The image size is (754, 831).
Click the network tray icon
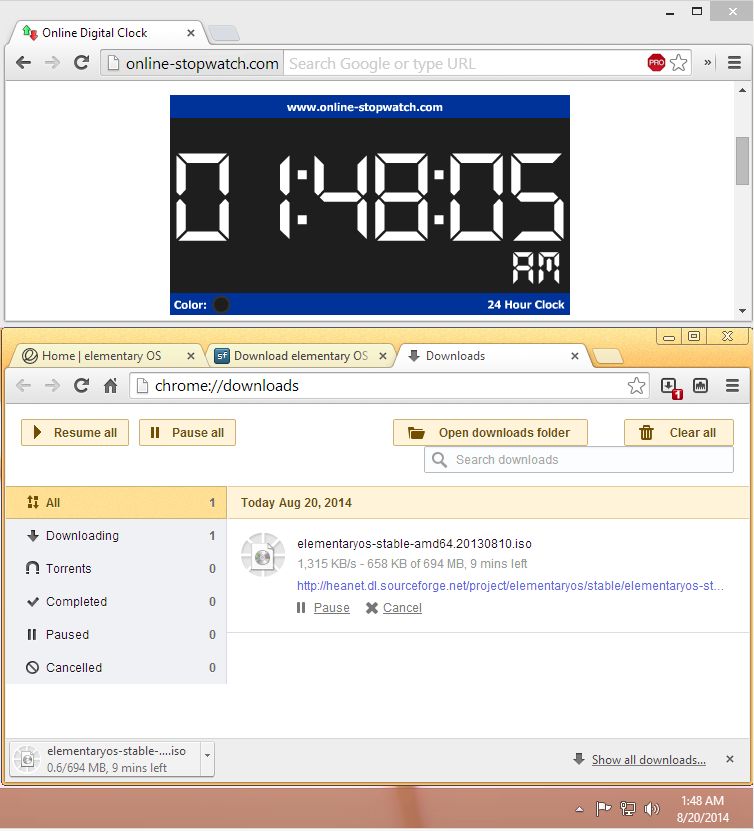click(x=628, y=809)
